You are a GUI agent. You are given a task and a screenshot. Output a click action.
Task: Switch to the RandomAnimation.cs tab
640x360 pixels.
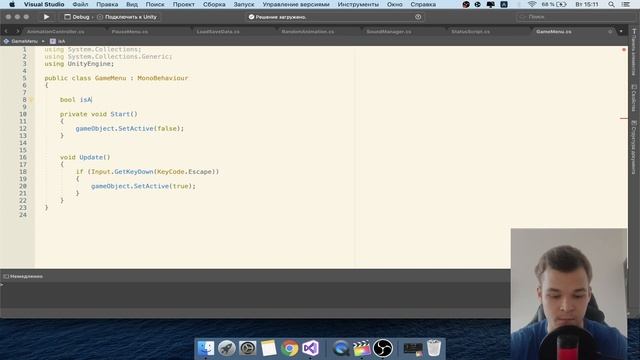307,31
